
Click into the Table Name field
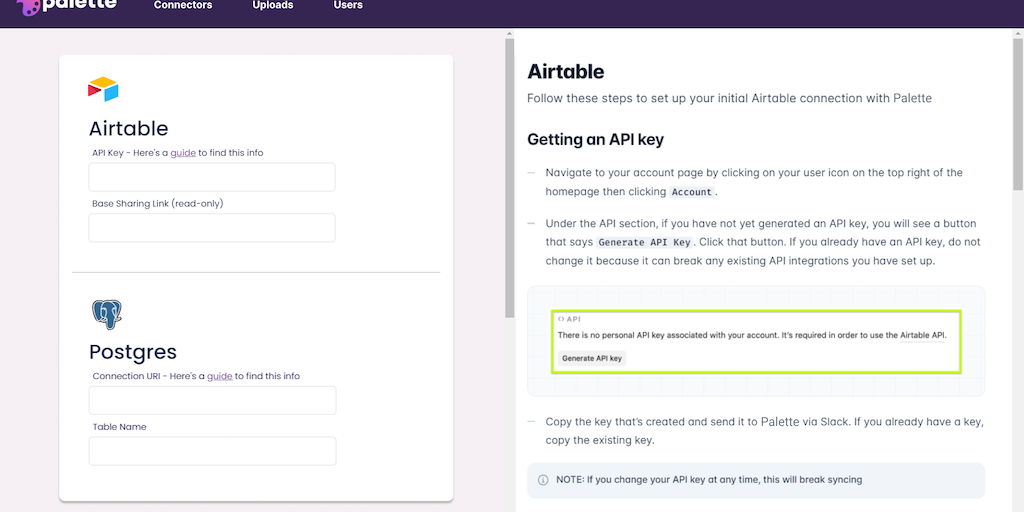(212, 451)
